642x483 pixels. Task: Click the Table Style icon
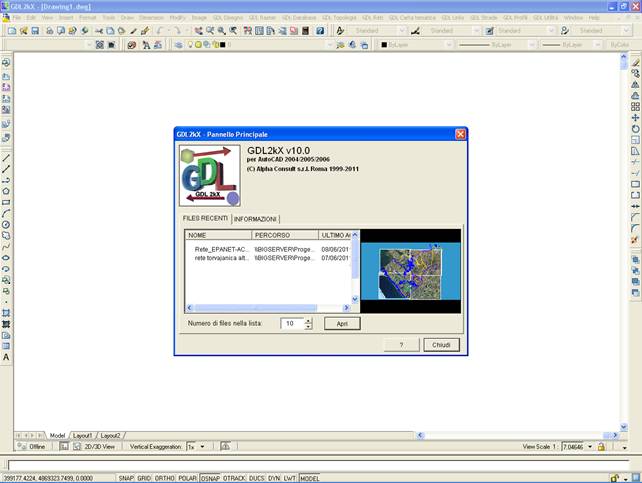click(489, 31)
